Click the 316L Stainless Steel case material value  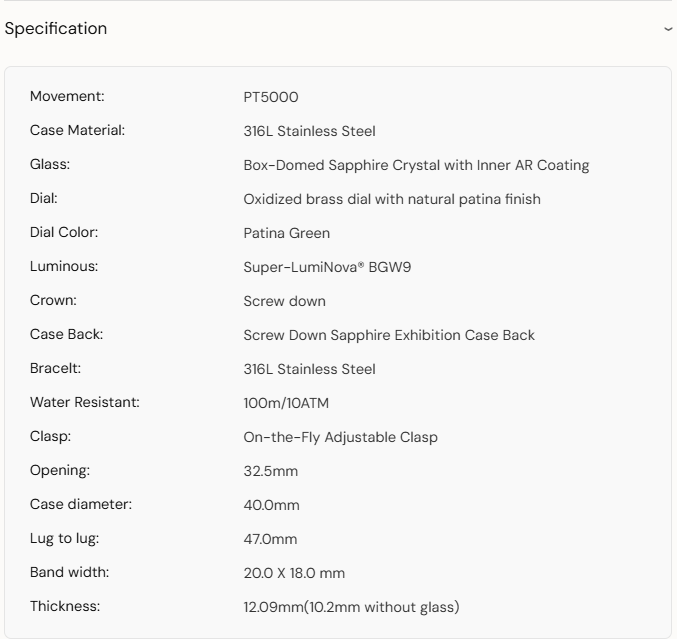point(309,131)
